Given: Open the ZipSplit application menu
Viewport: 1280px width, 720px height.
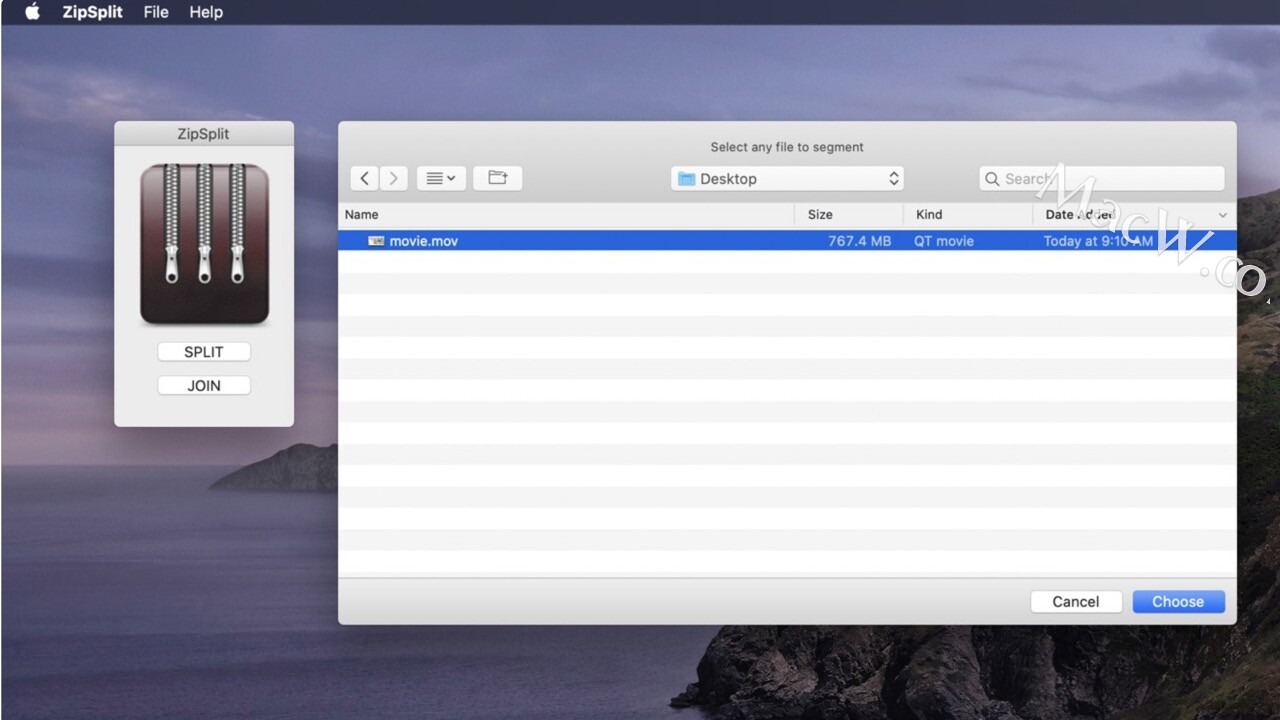Looking at the screenshot, I should click(92, 12).
